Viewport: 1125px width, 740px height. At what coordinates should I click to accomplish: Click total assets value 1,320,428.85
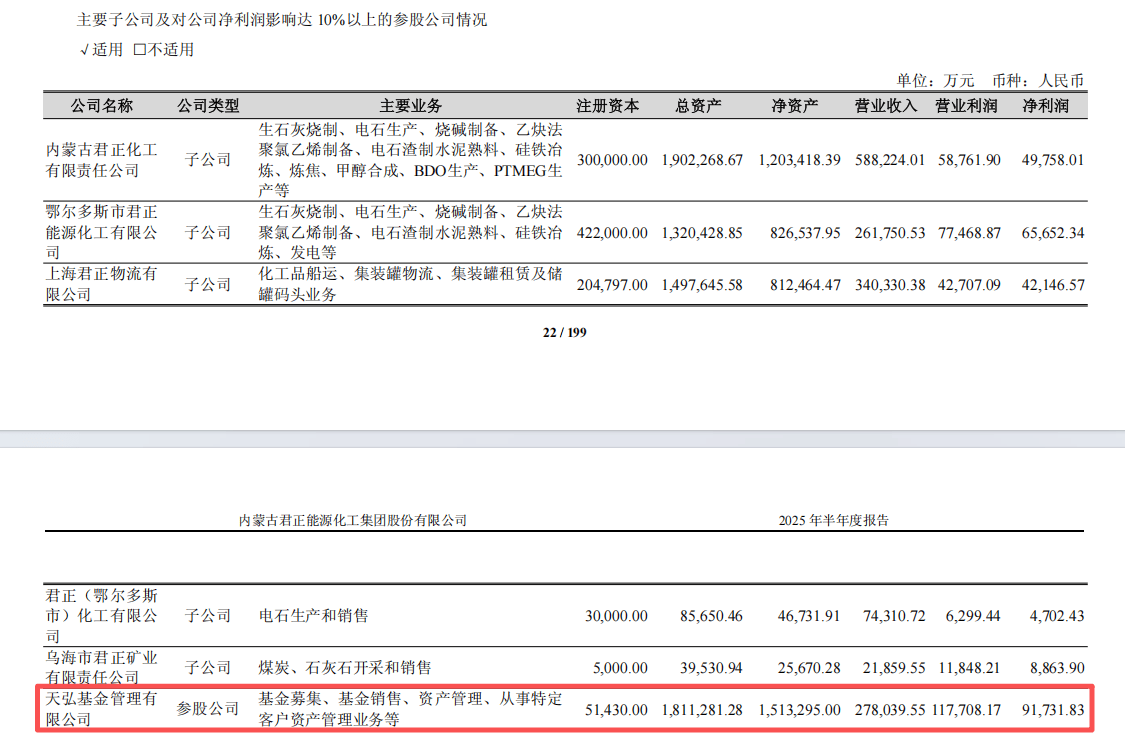point(702,233)
